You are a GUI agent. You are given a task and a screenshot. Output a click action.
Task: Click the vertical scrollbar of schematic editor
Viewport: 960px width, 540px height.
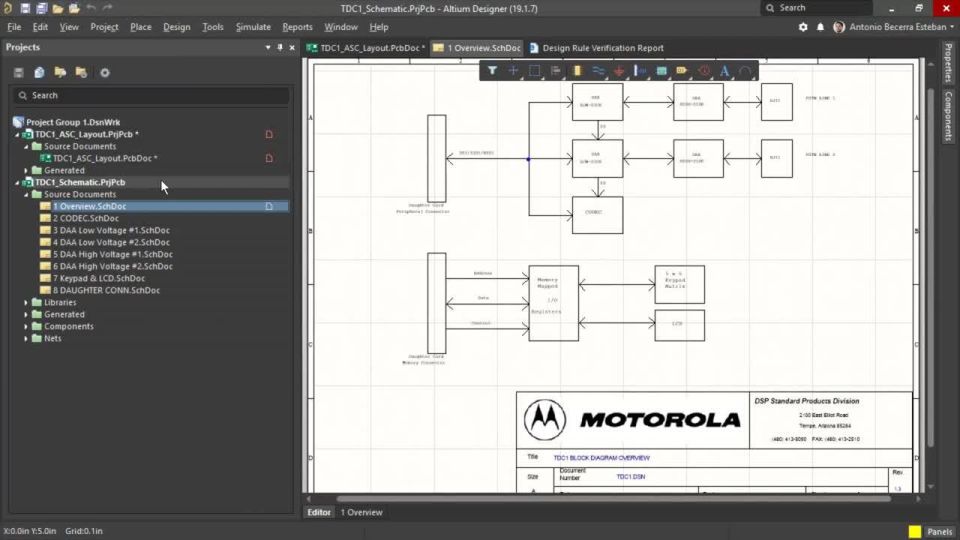[931, 267]
